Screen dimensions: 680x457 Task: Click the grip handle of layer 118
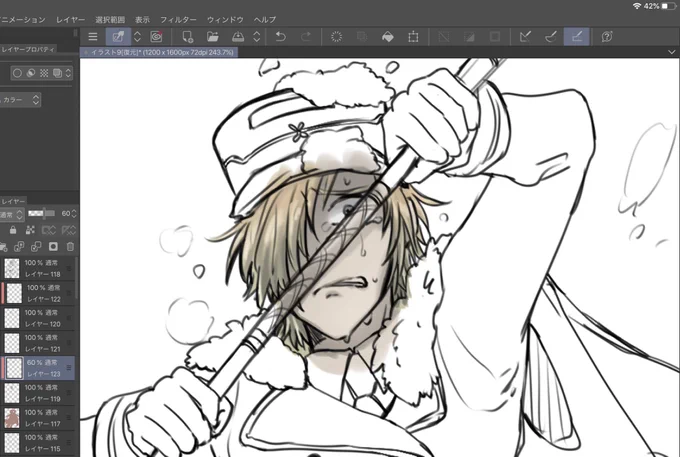point(69,268)
